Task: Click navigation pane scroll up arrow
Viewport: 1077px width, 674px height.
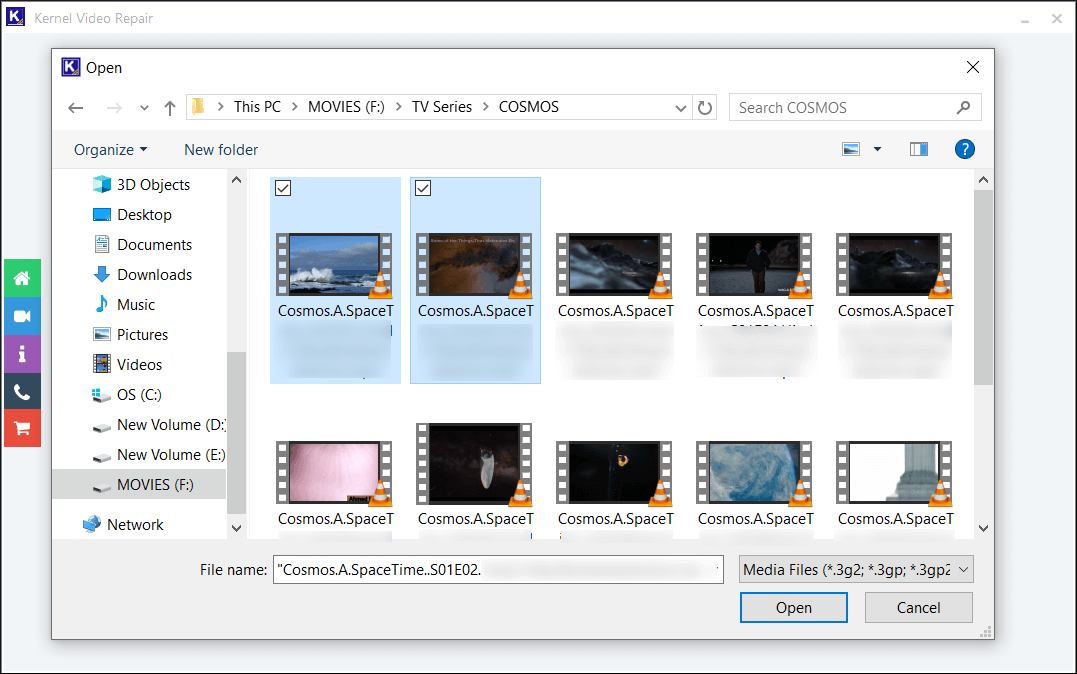Action: pyautogui.click(x=236, y=180)
